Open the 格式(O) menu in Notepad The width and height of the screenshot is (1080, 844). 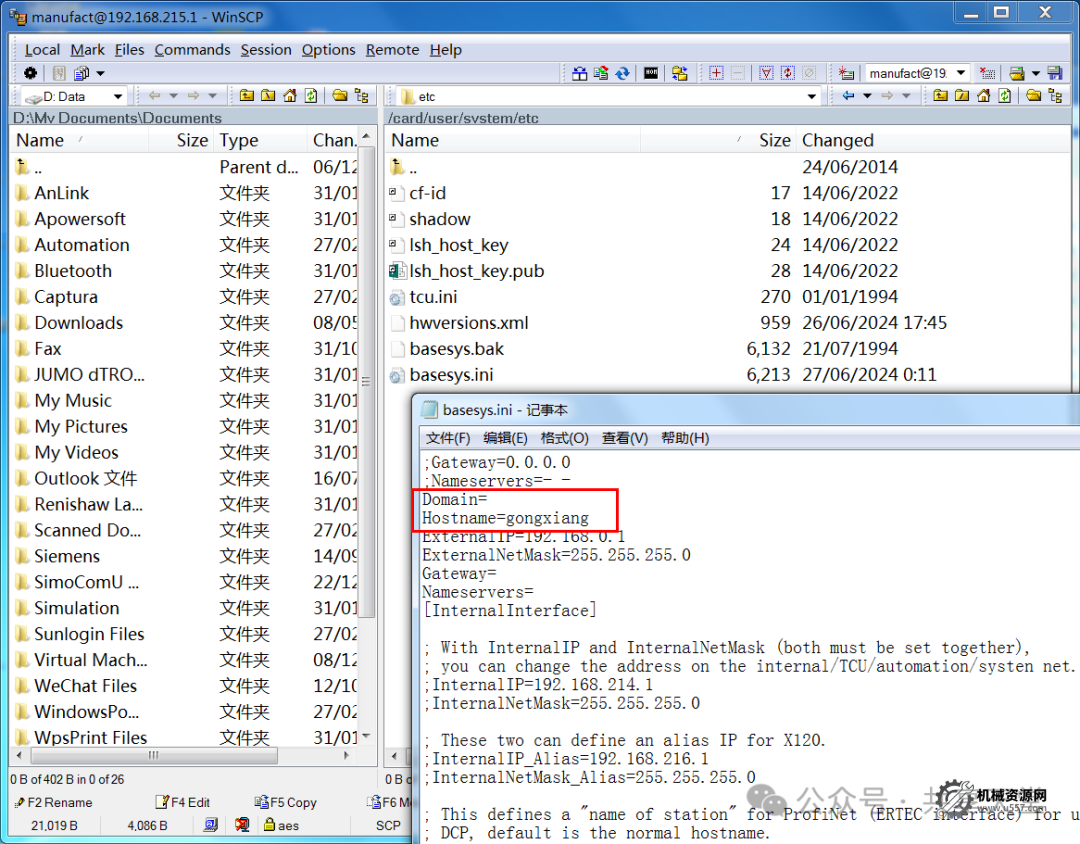pos(566,438)
